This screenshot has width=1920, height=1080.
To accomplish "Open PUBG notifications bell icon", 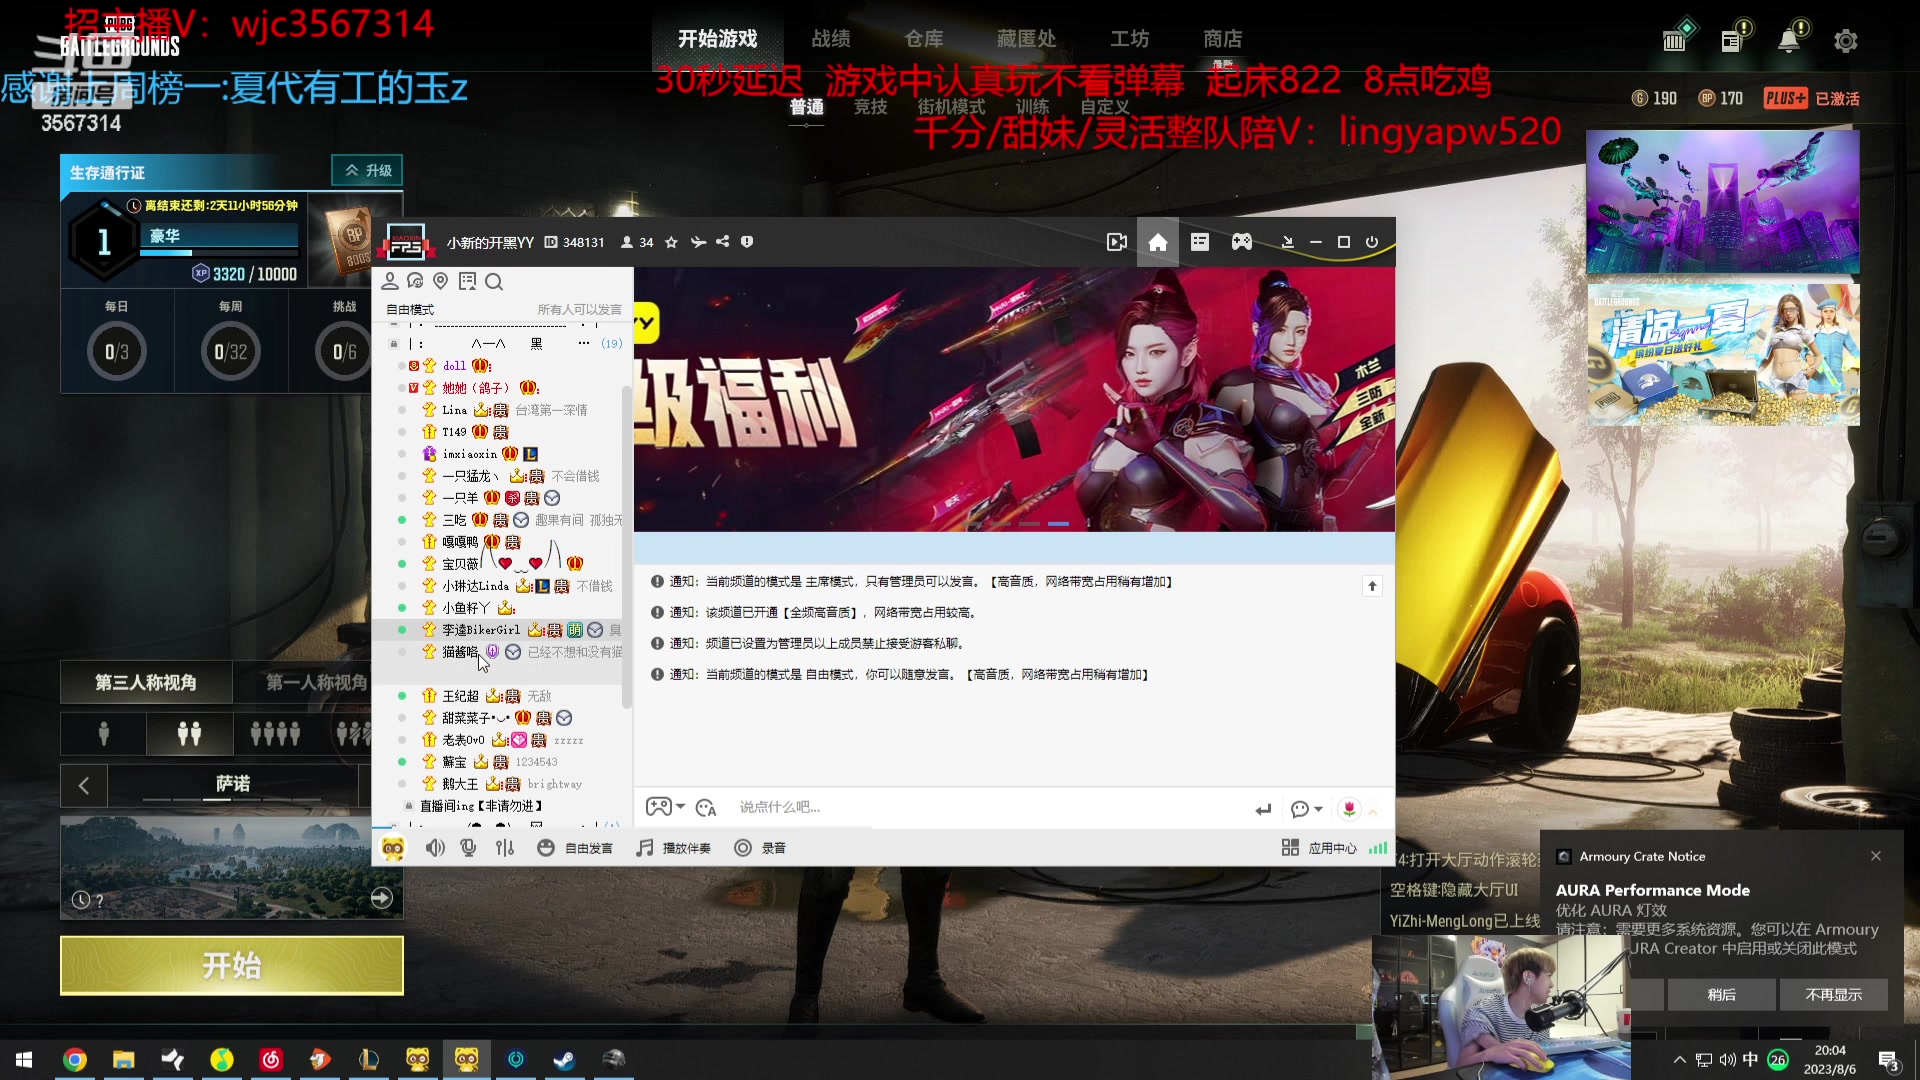I will pyautogui.click(x=1790, y=39).
